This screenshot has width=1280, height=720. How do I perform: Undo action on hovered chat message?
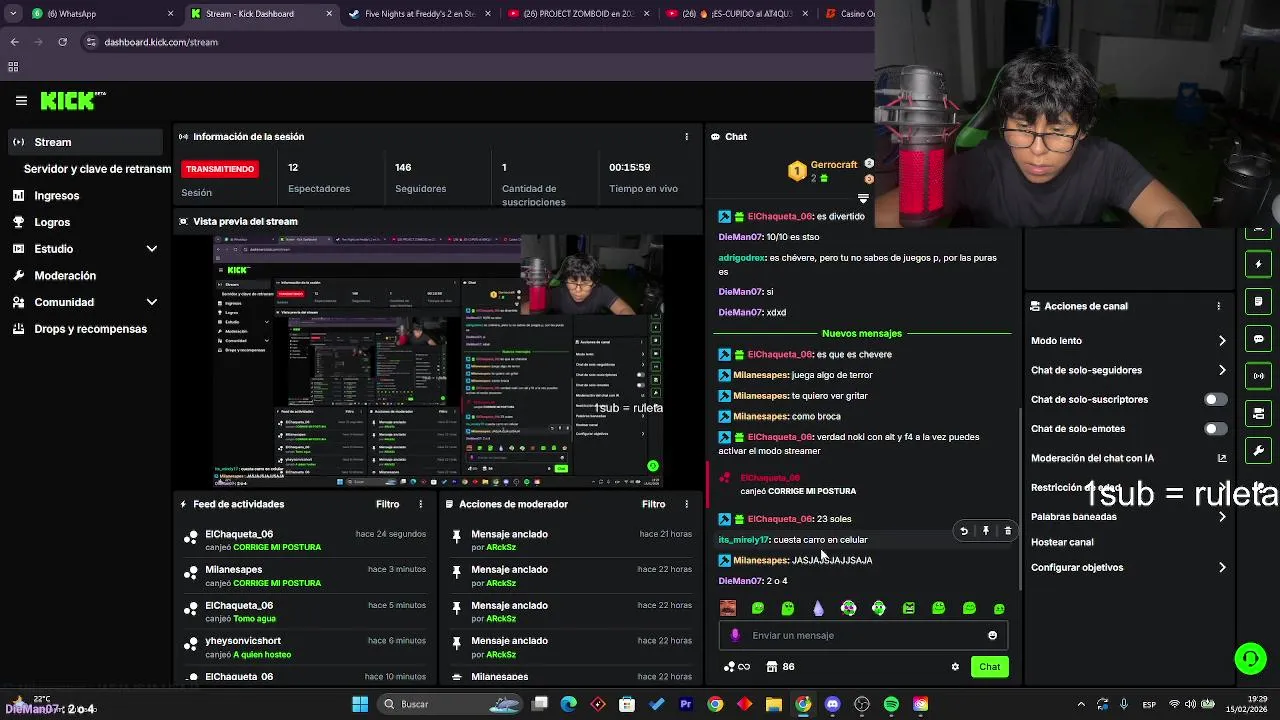[x=964, y=531]
